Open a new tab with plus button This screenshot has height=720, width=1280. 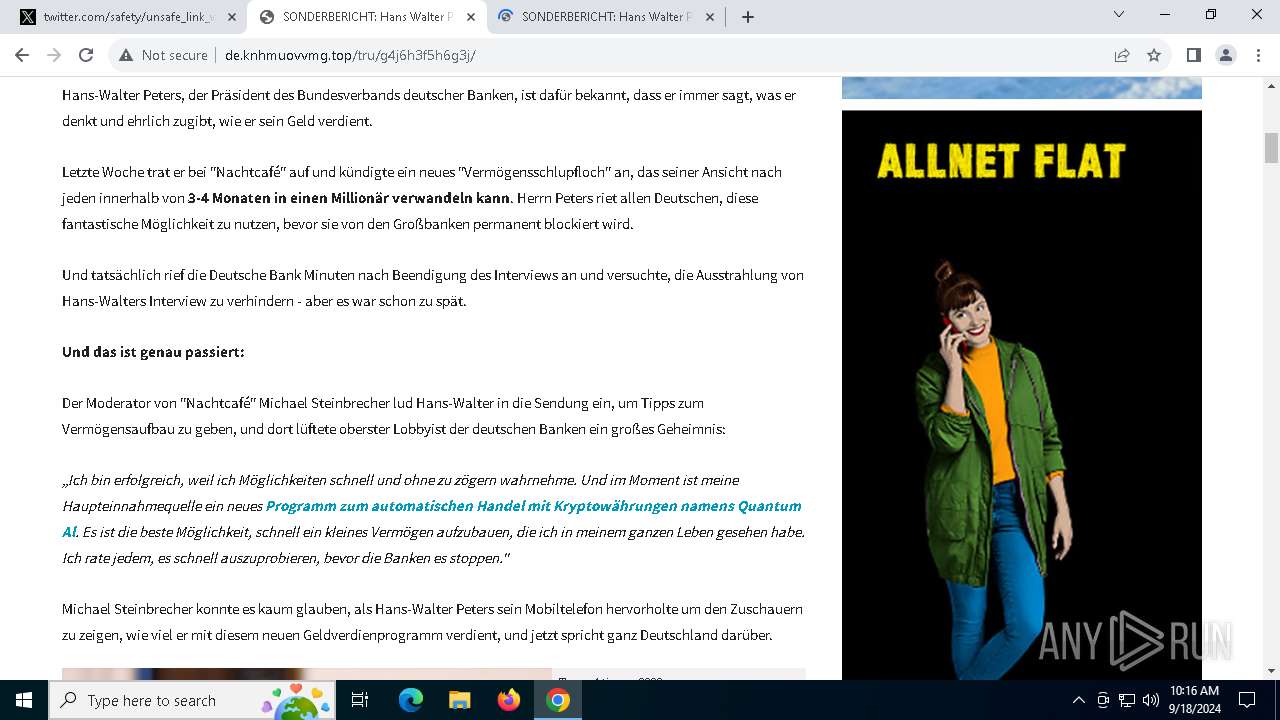click(x=747, y=17)
